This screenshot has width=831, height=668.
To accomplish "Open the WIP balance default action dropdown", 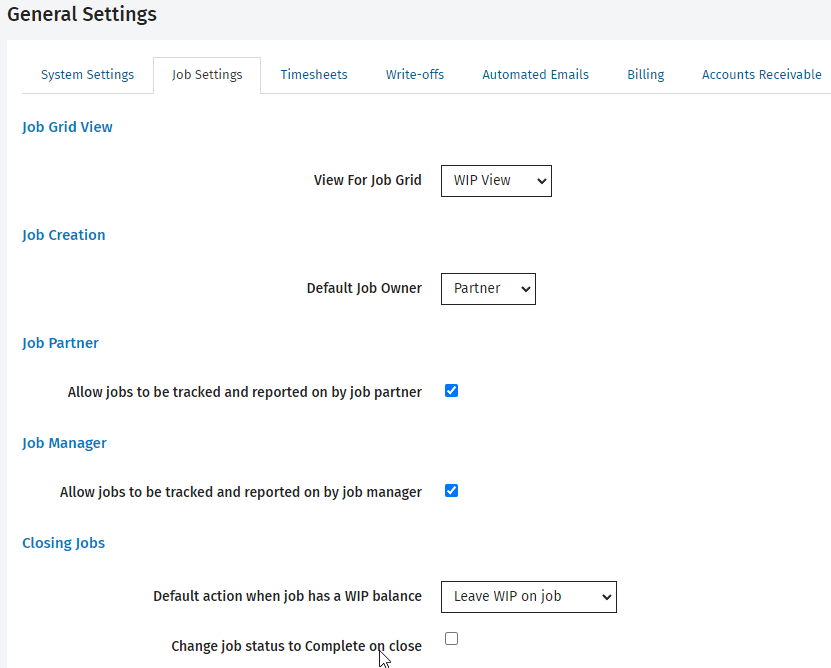I will pos(528,597).
